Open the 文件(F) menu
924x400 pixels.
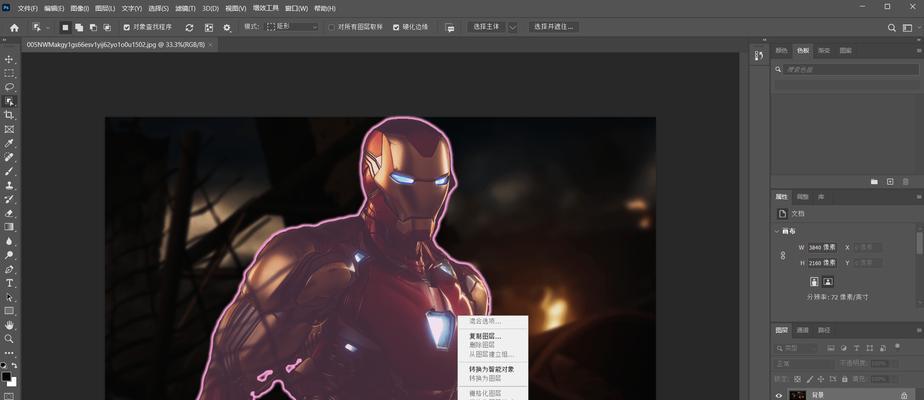point(27,9)
